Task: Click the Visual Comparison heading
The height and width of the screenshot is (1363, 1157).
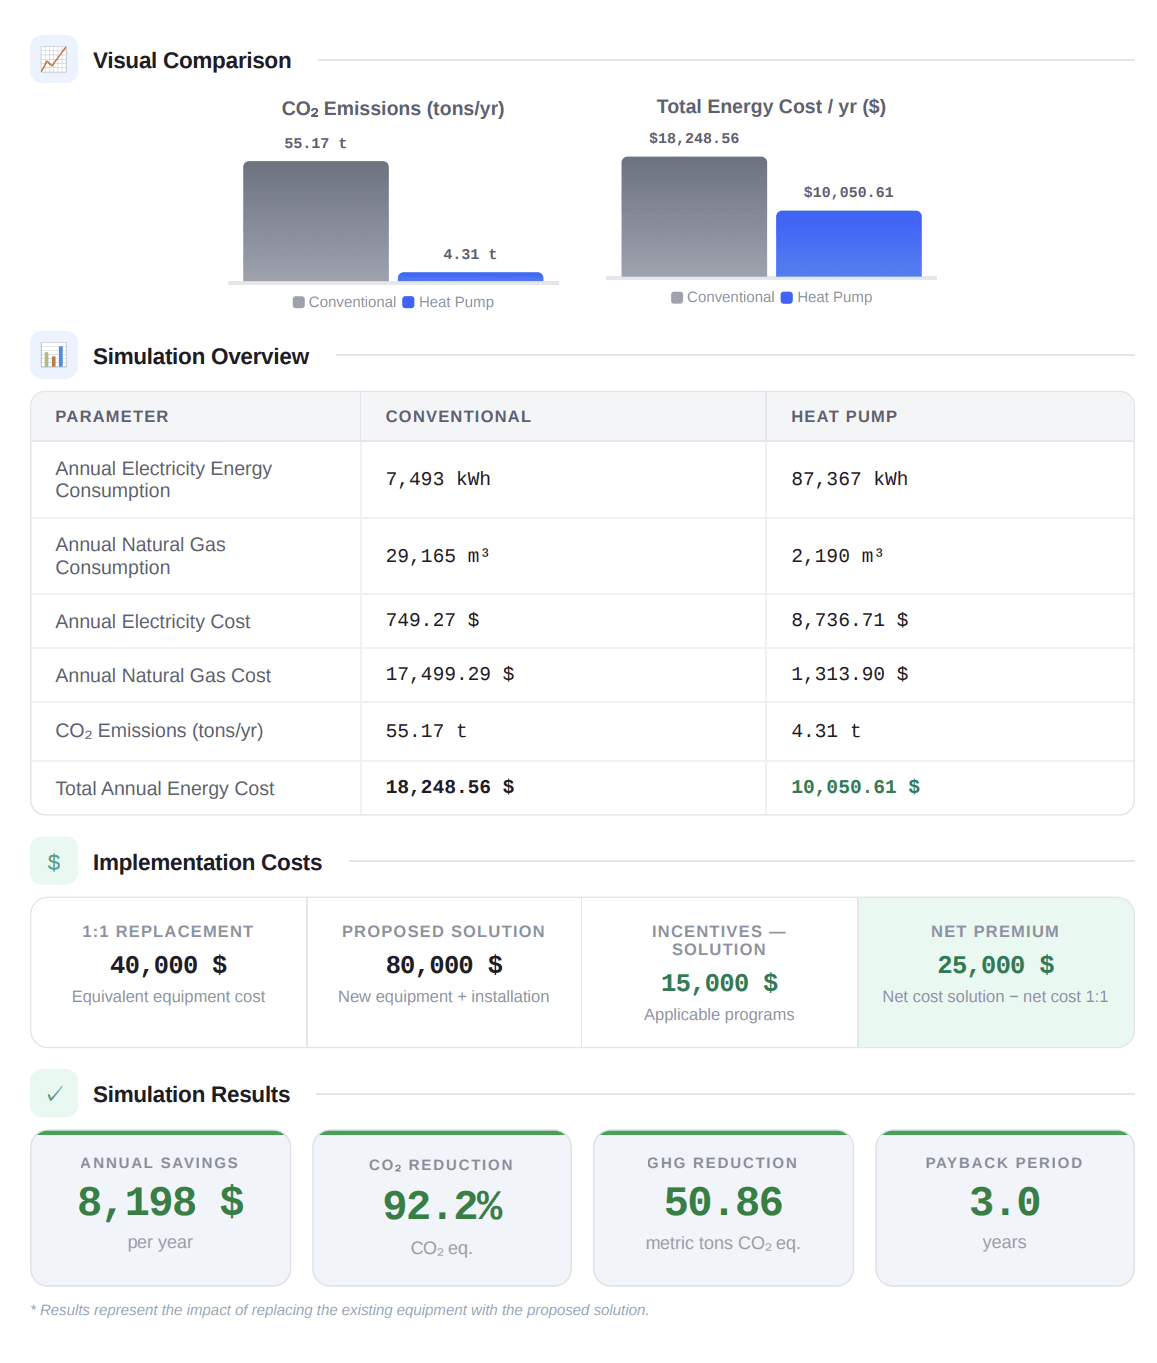Action: [x=192, y=60]
